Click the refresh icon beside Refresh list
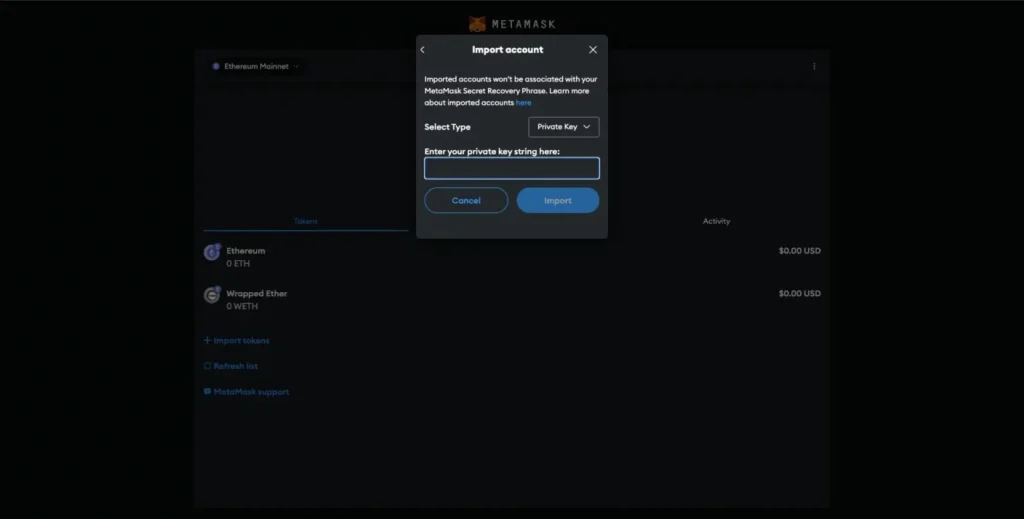Screen dimensions: 1024x519 tap(207, 366)
